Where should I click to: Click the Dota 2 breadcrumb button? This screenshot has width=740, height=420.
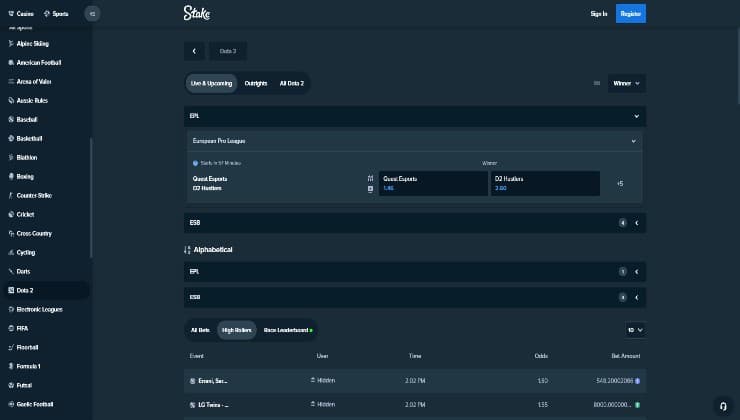228,51
